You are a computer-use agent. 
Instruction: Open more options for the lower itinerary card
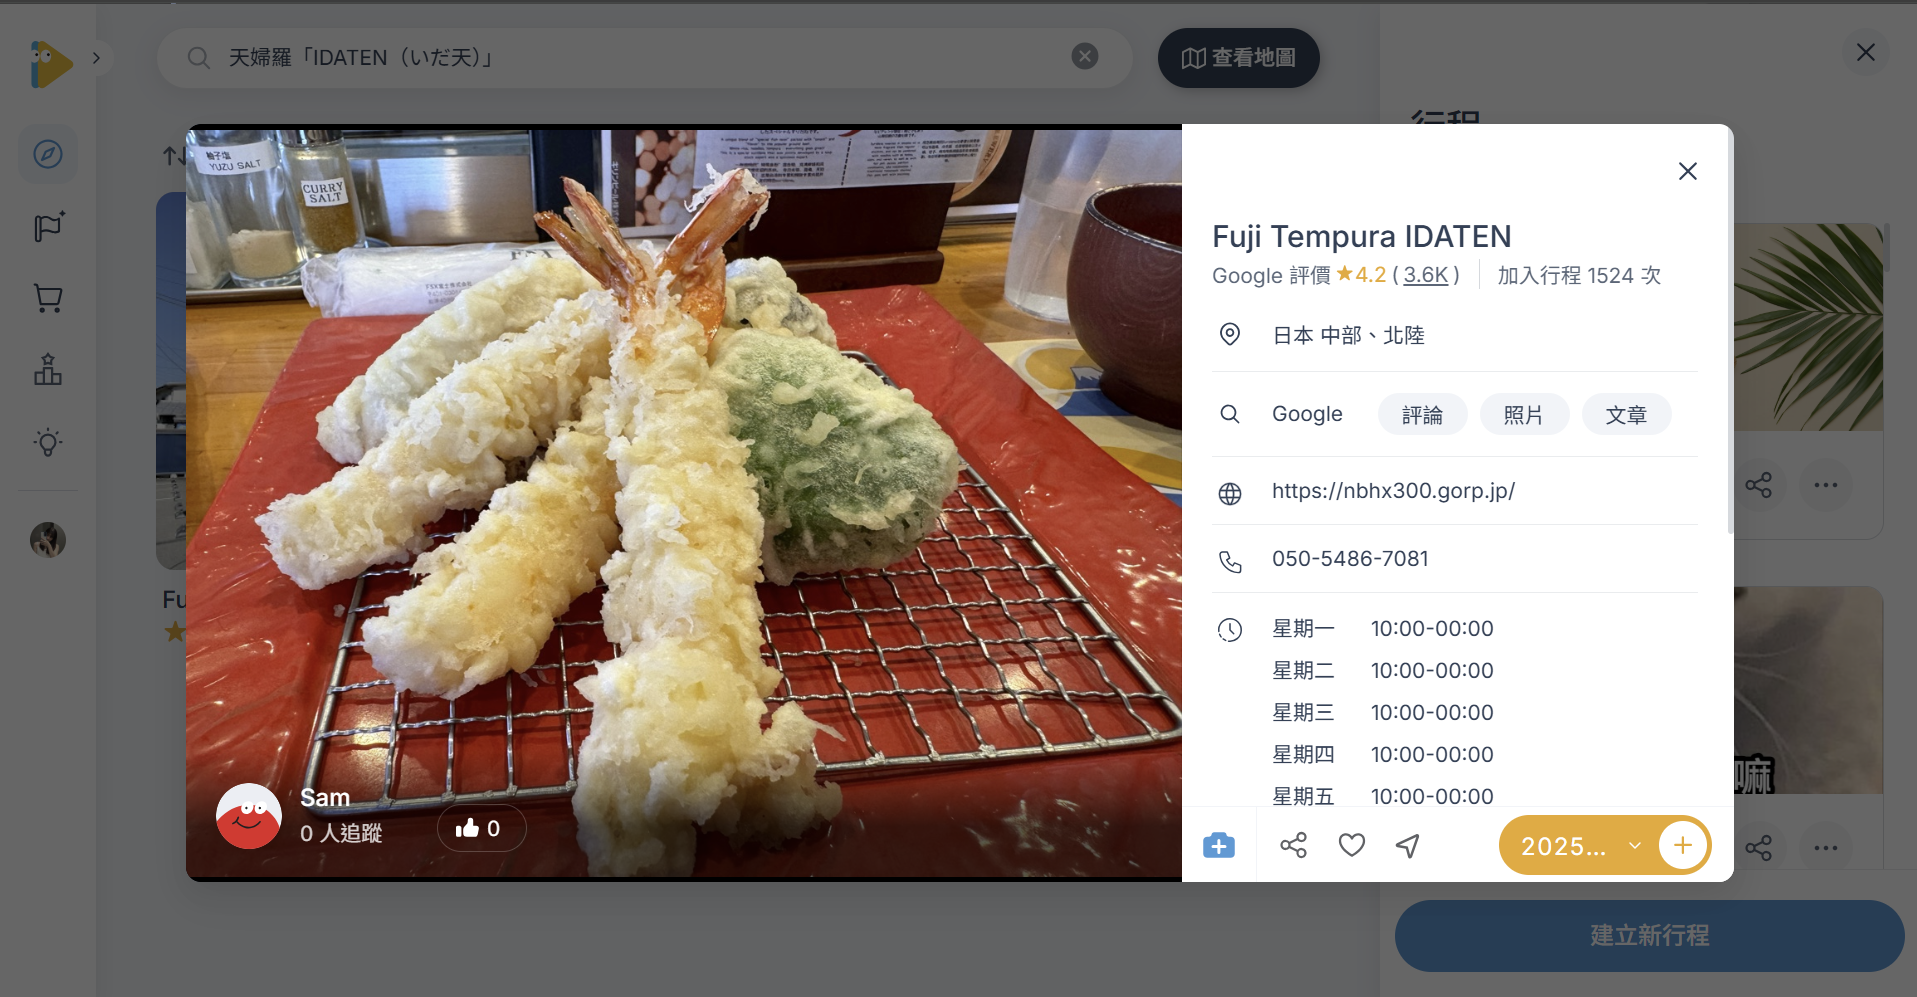coord(1826,848)
